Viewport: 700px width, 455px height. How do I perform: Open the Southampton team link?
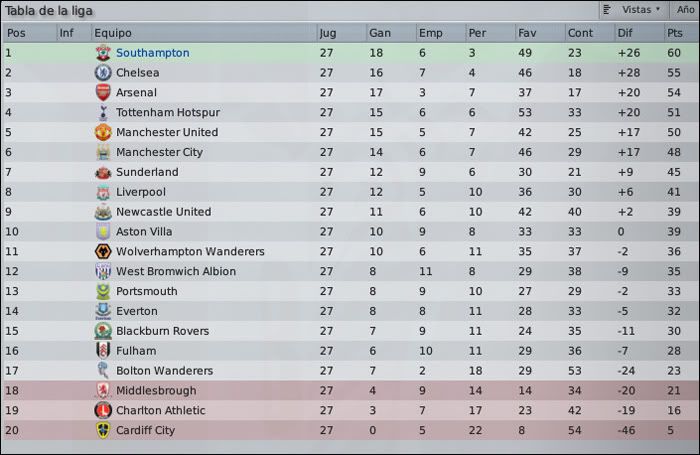(153, 53)
